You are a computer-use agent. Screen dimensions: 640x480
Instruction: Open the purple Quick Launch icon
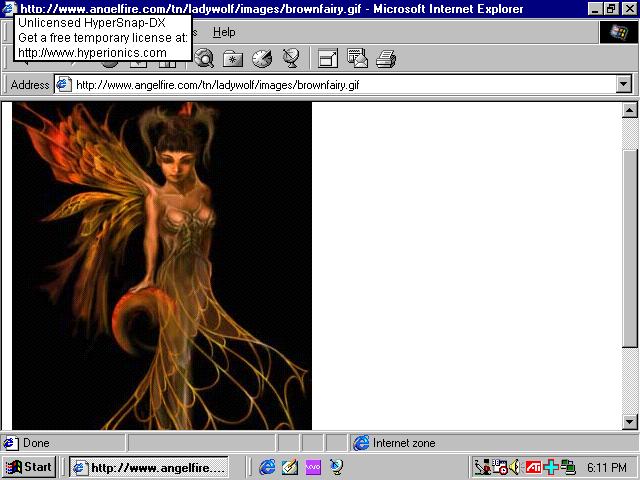313,467
